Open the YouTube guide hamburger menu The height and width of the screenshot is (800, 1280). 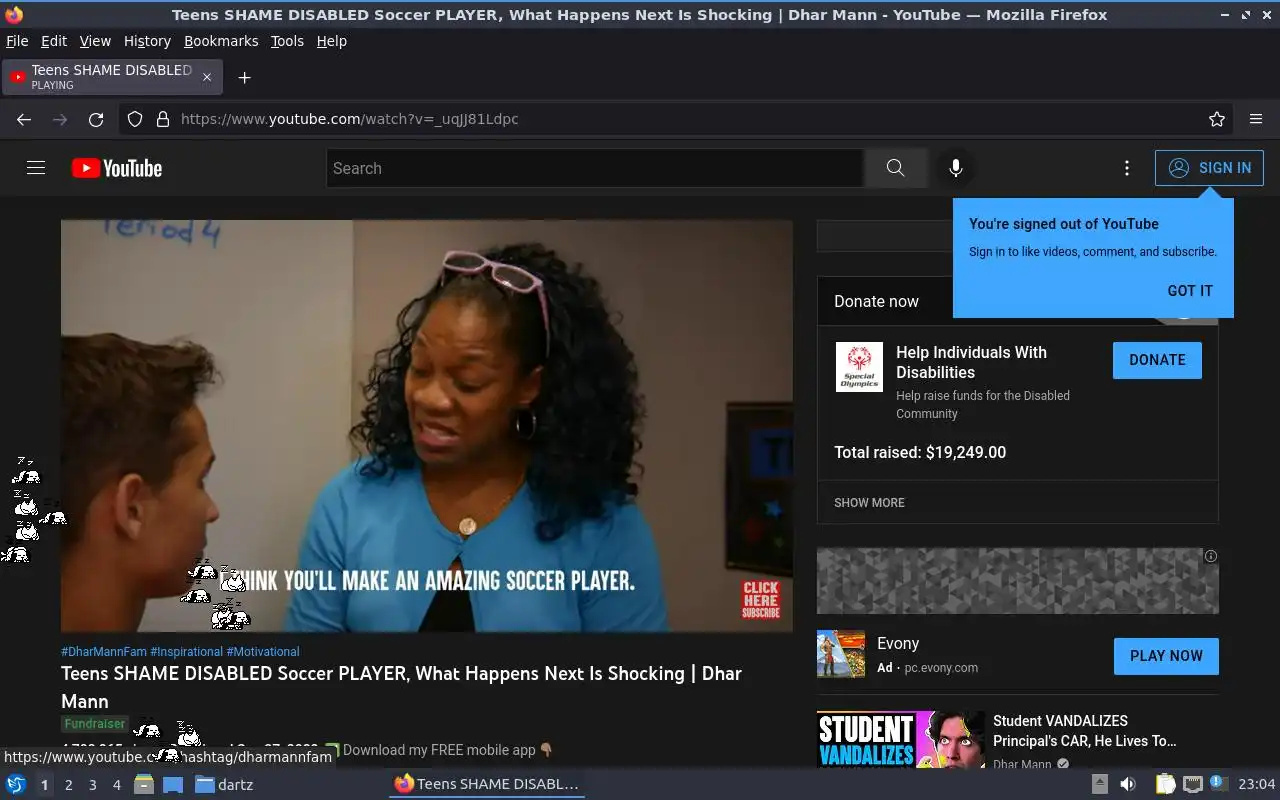(36, 168)
